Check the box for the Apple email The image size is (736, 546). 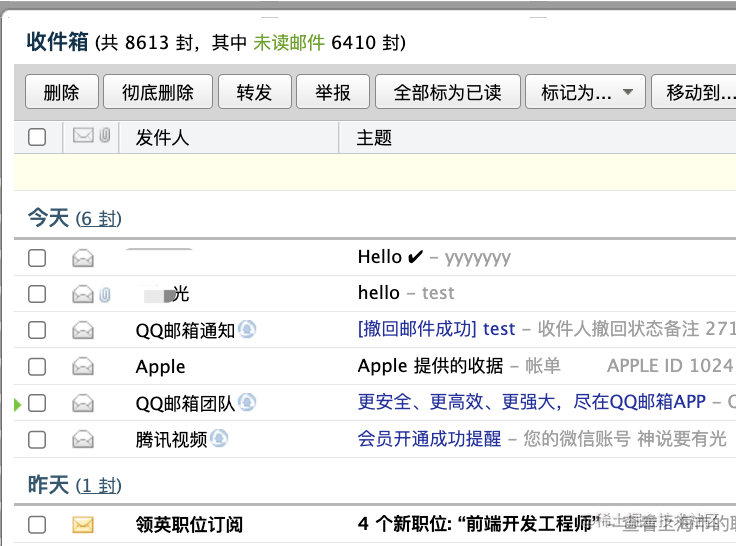coord(37,366)
